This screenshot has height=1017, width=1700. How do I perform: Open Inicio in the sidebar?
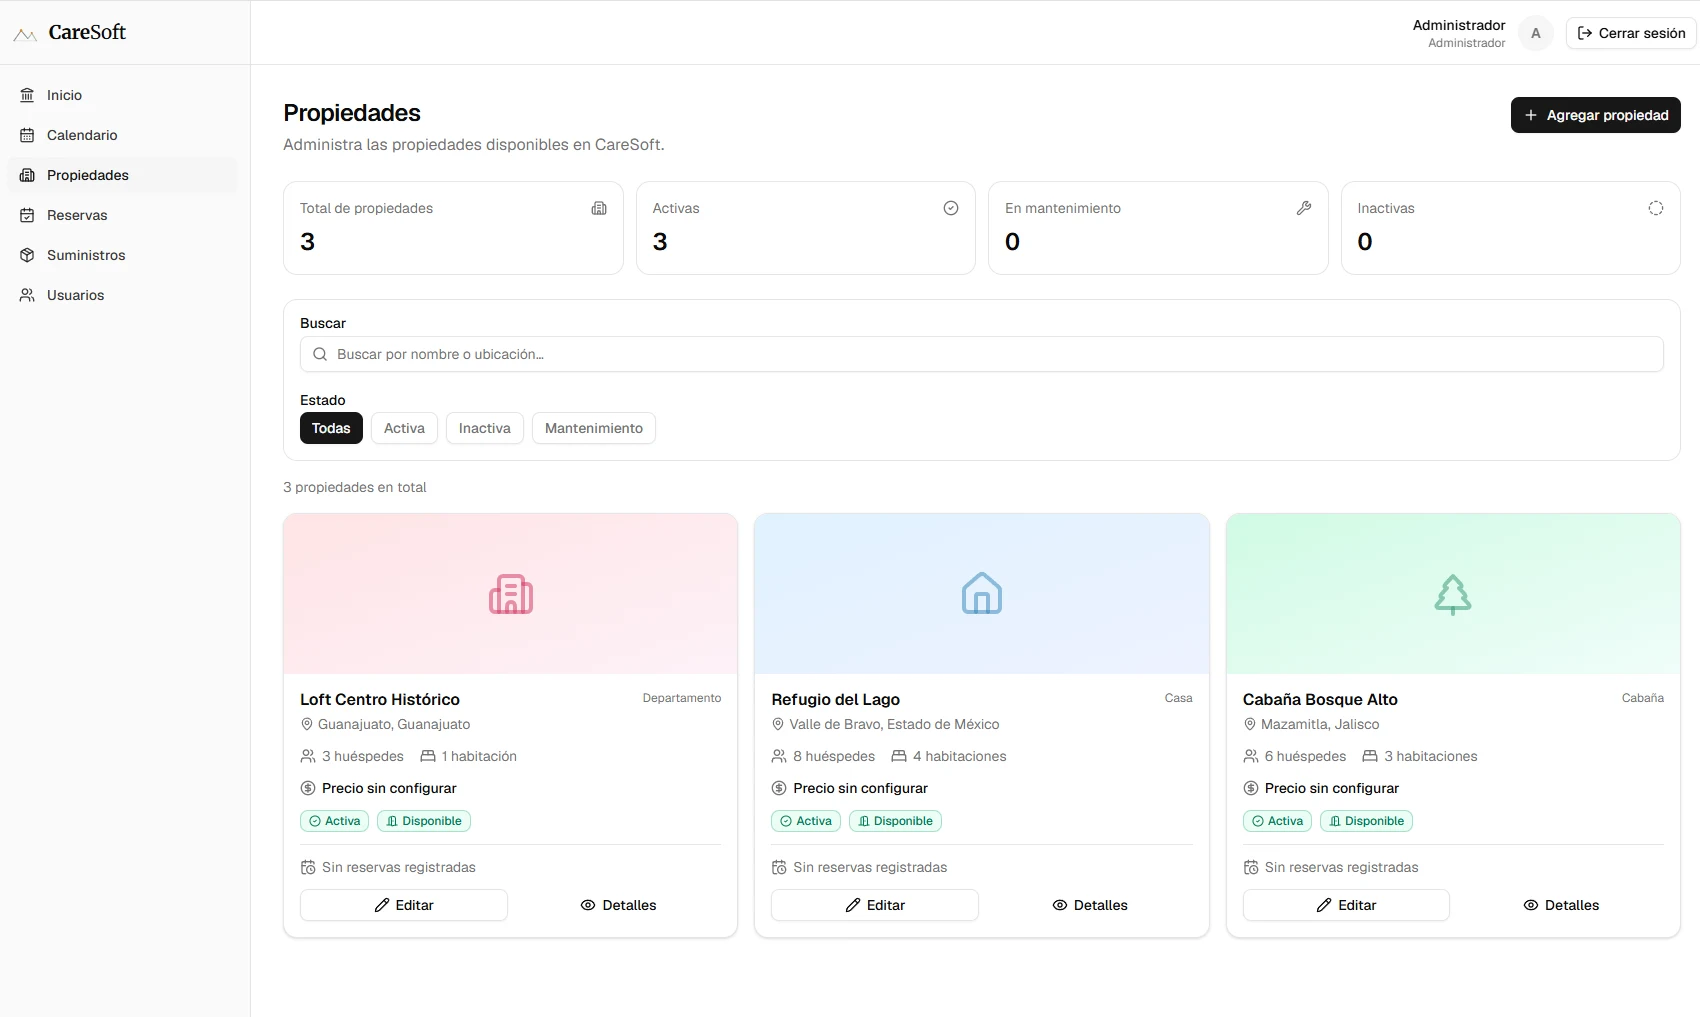[123, 95]
